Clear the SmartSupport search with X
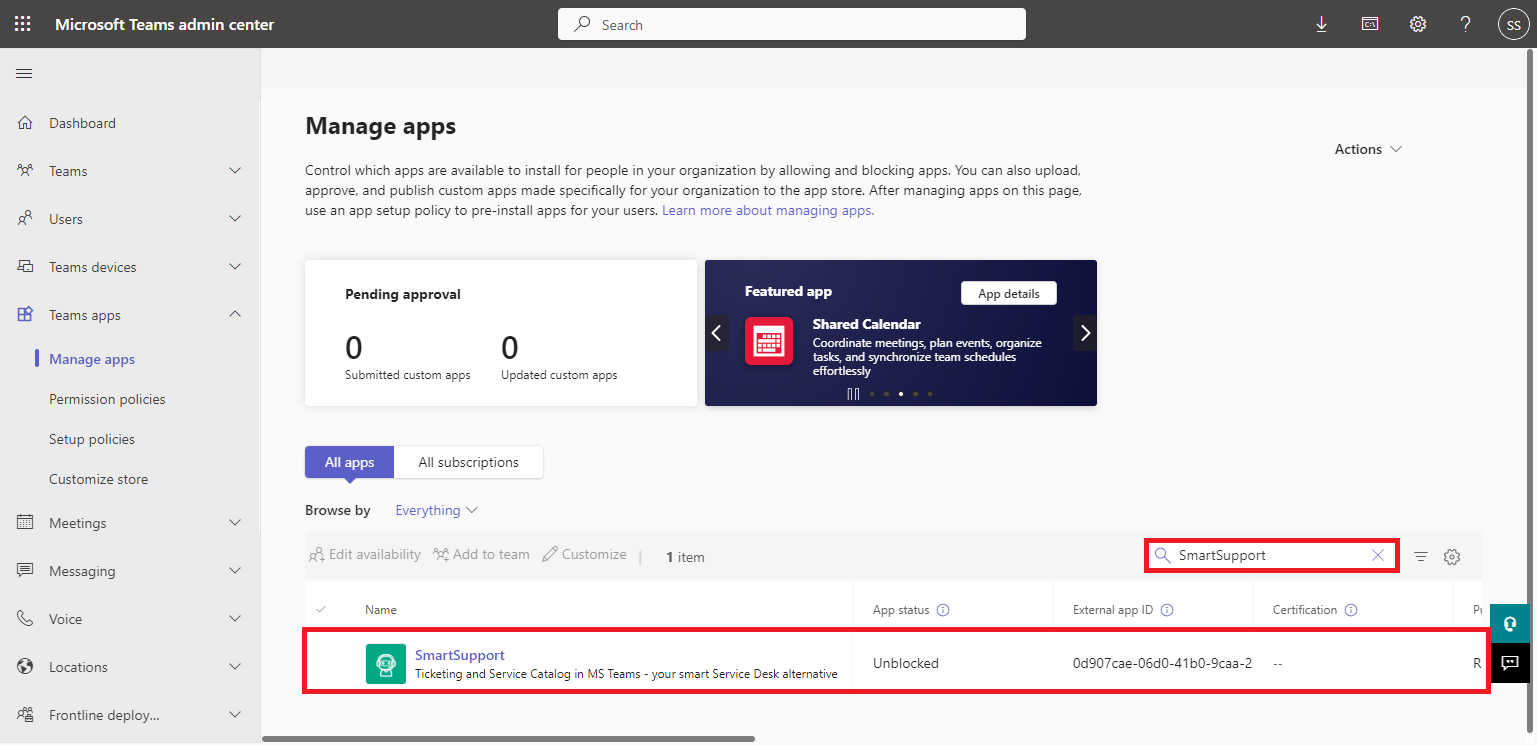1537x745 pixels. tap(1378, 555)
